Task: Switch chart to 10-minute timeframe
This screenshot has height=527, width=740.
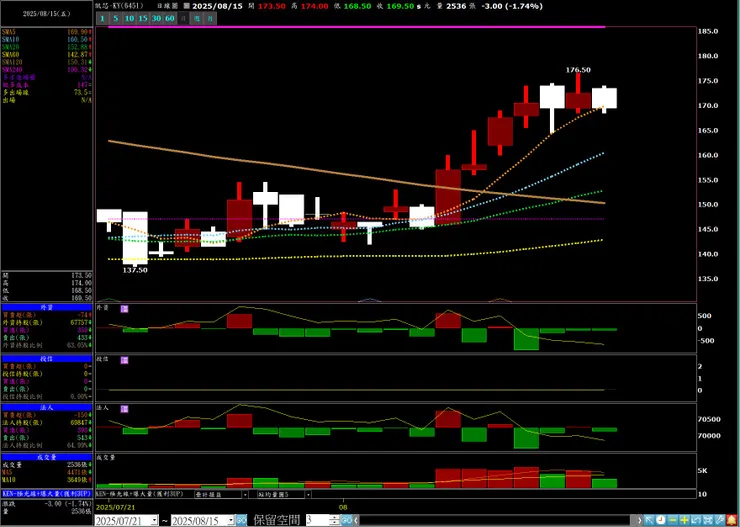Action: tap(129, 19)
